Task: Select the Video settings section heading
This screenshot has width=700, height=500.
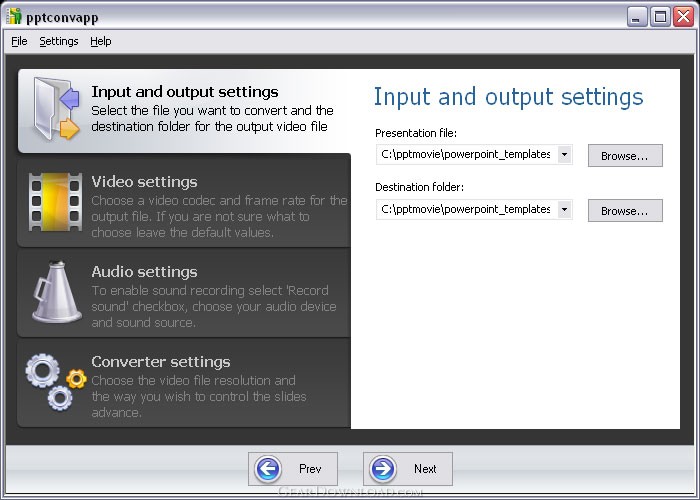Action: tap(144, 182)
